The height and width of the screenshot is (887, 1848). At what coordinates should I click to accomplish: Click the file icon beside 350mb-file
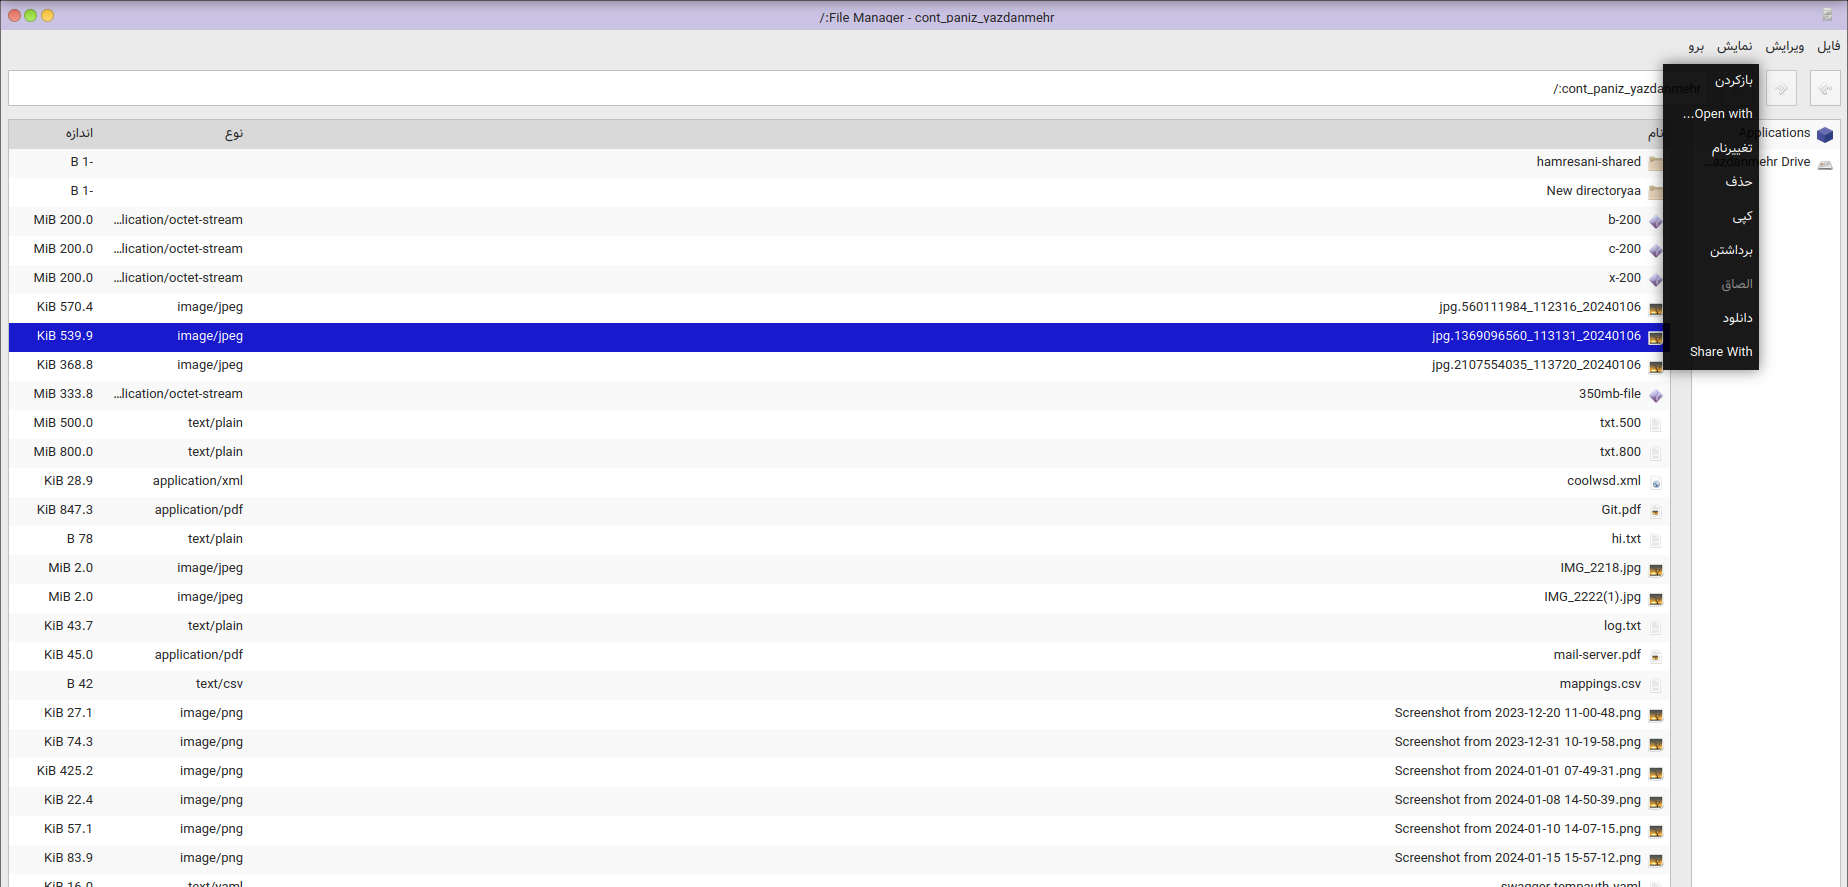[x=1656, y=395]
